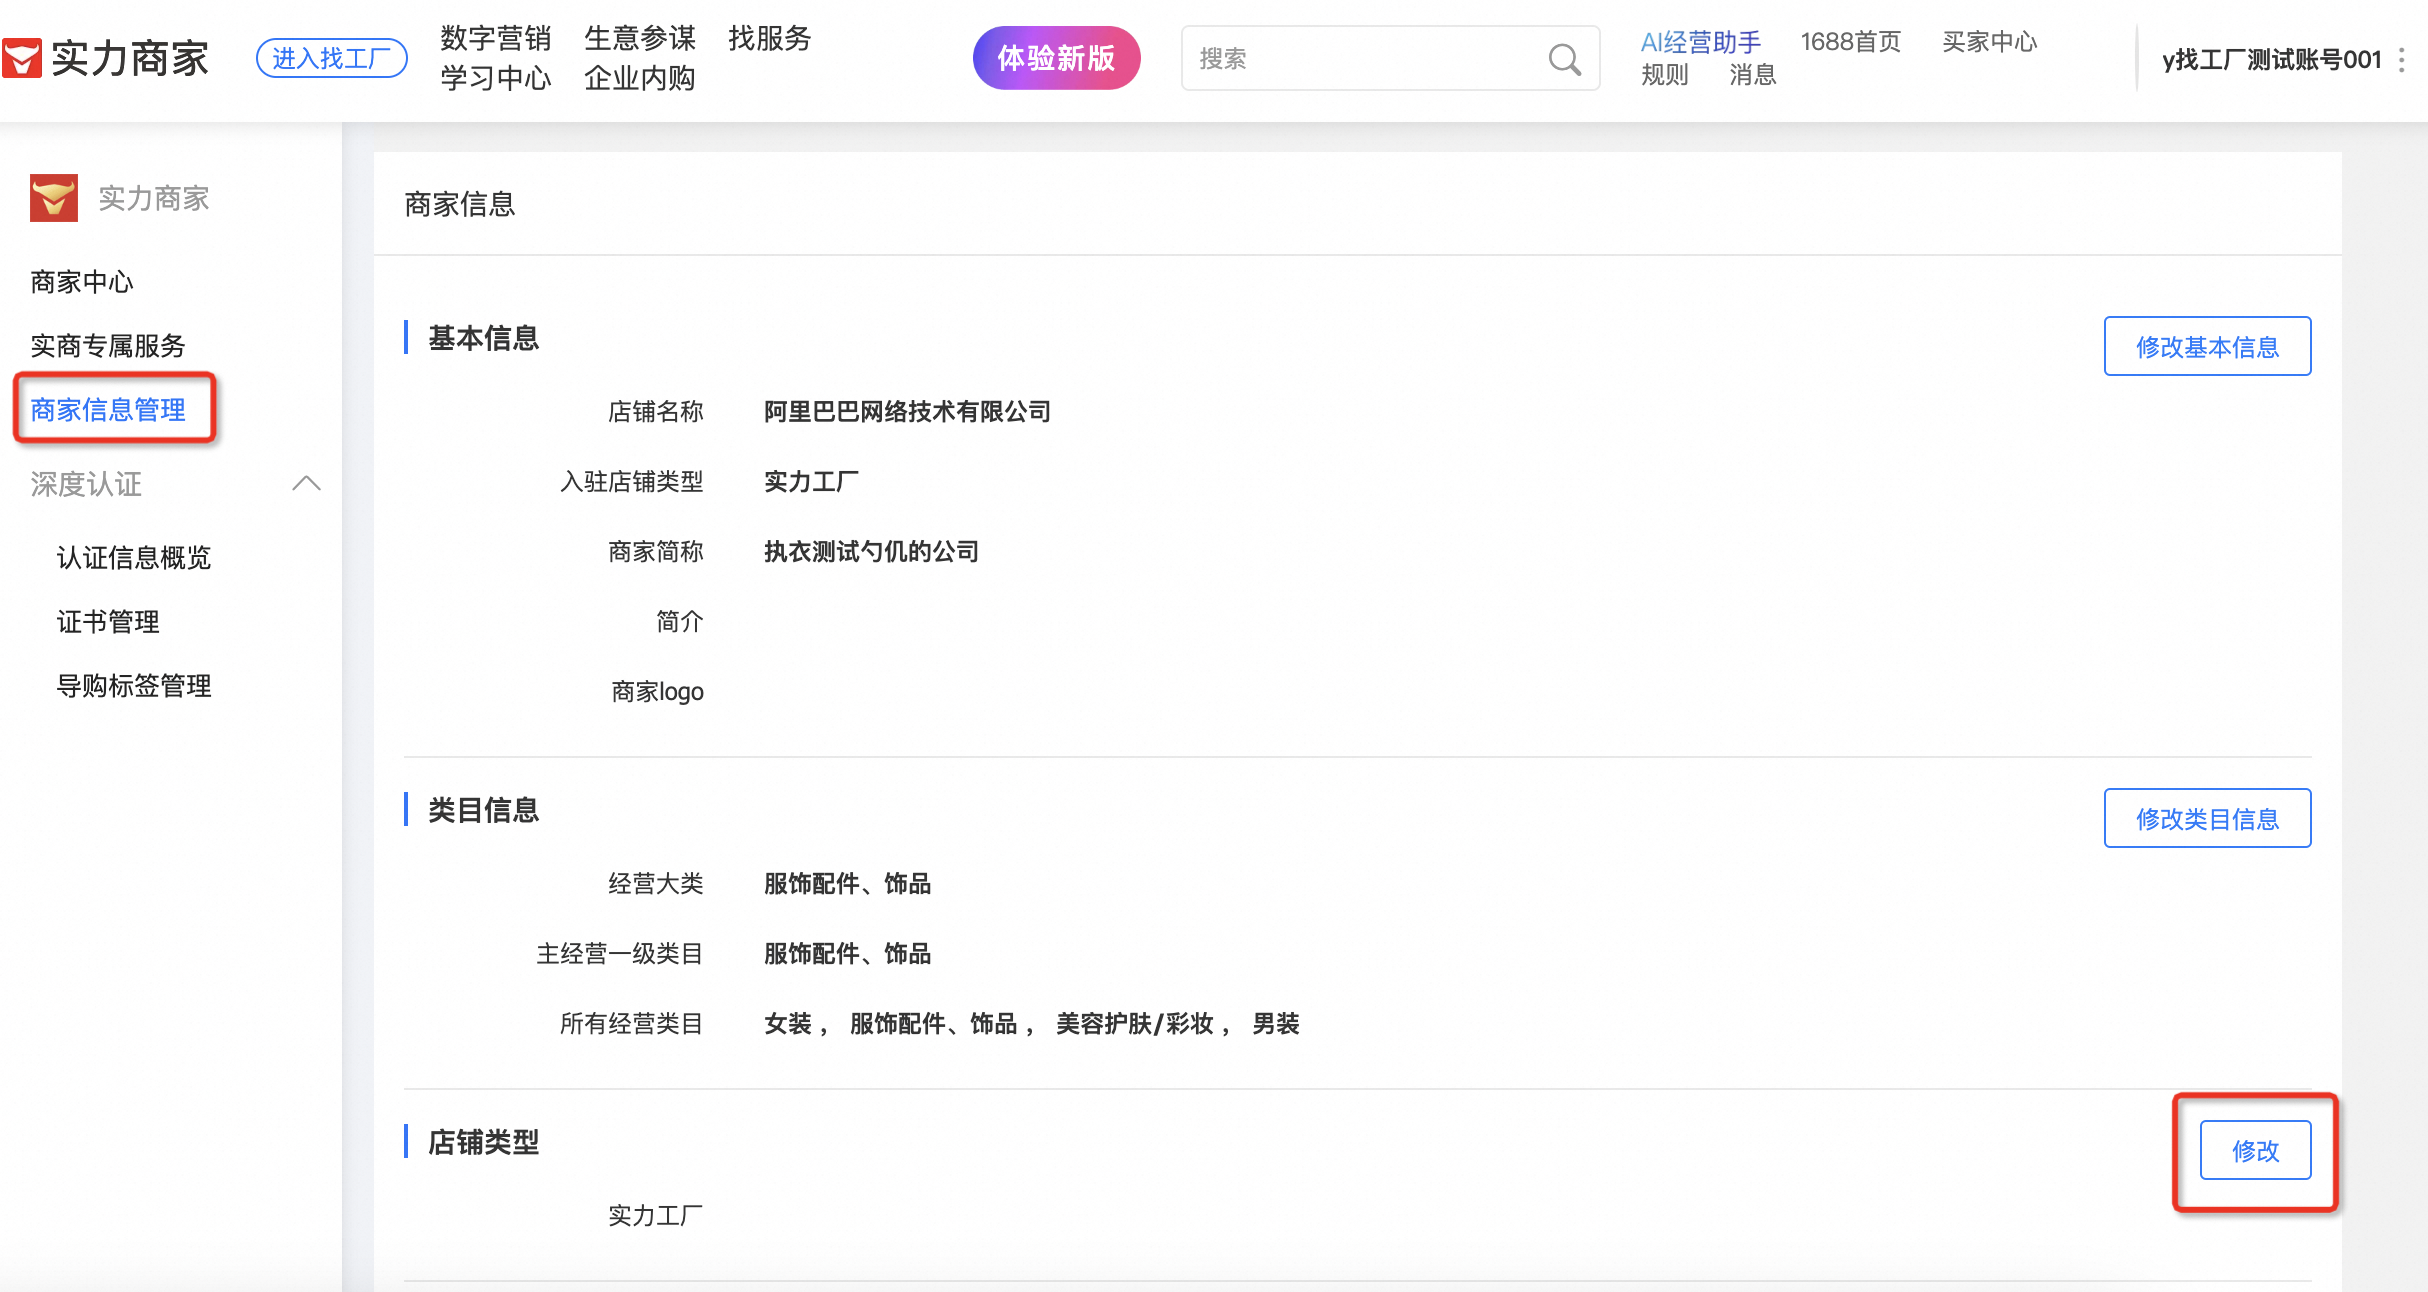Open 导购标签管理 sub-item
The width and height of the screenshot is (2428, 1292).
[x=134, y=686]
